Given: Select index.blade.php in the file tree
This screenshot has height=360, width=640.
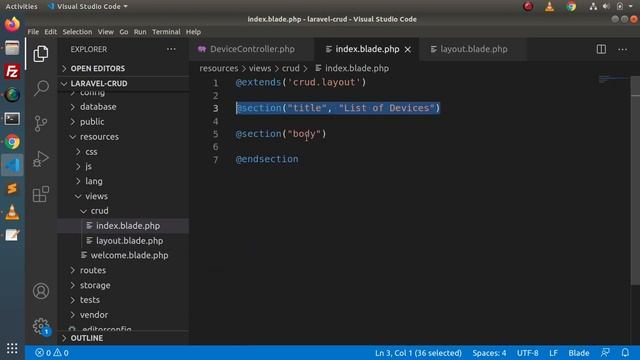Looking at the screenshot, I should point(128,226).
